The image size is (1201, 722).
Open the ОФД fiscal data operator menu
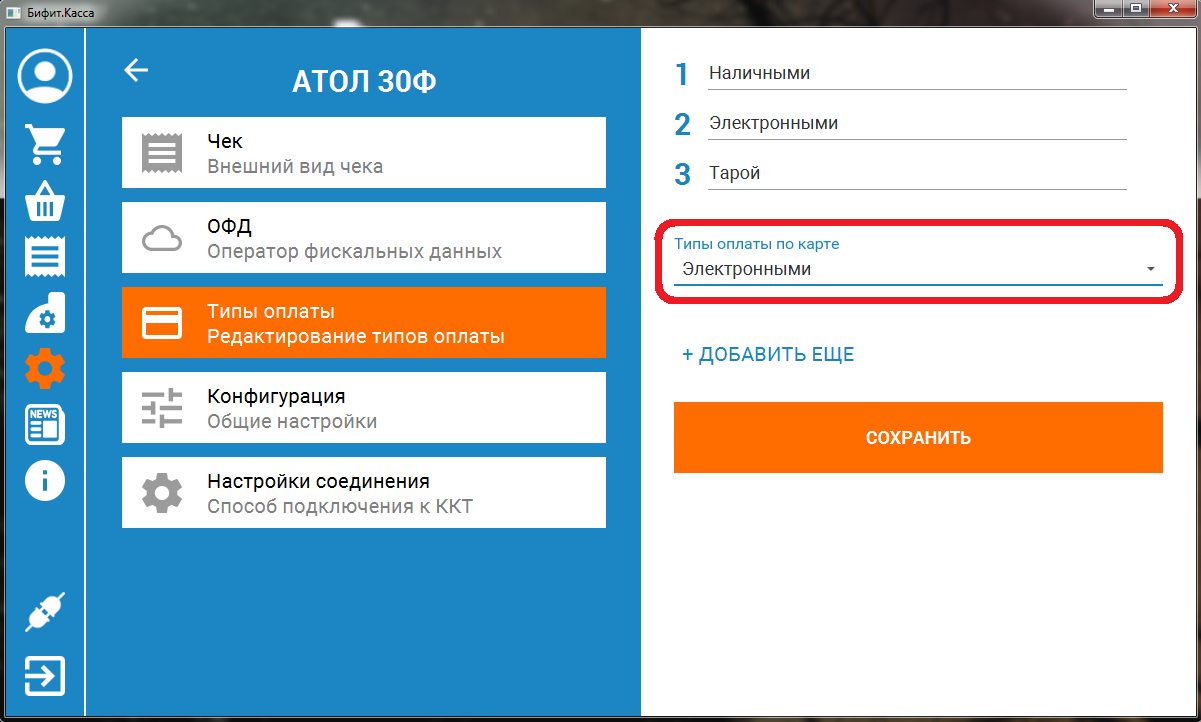tap(364, 238)
